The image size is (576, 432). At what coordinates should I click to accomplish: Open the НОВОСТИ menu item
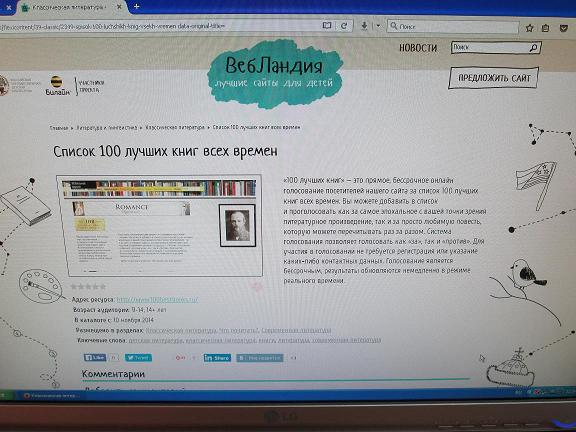[418, 48]
